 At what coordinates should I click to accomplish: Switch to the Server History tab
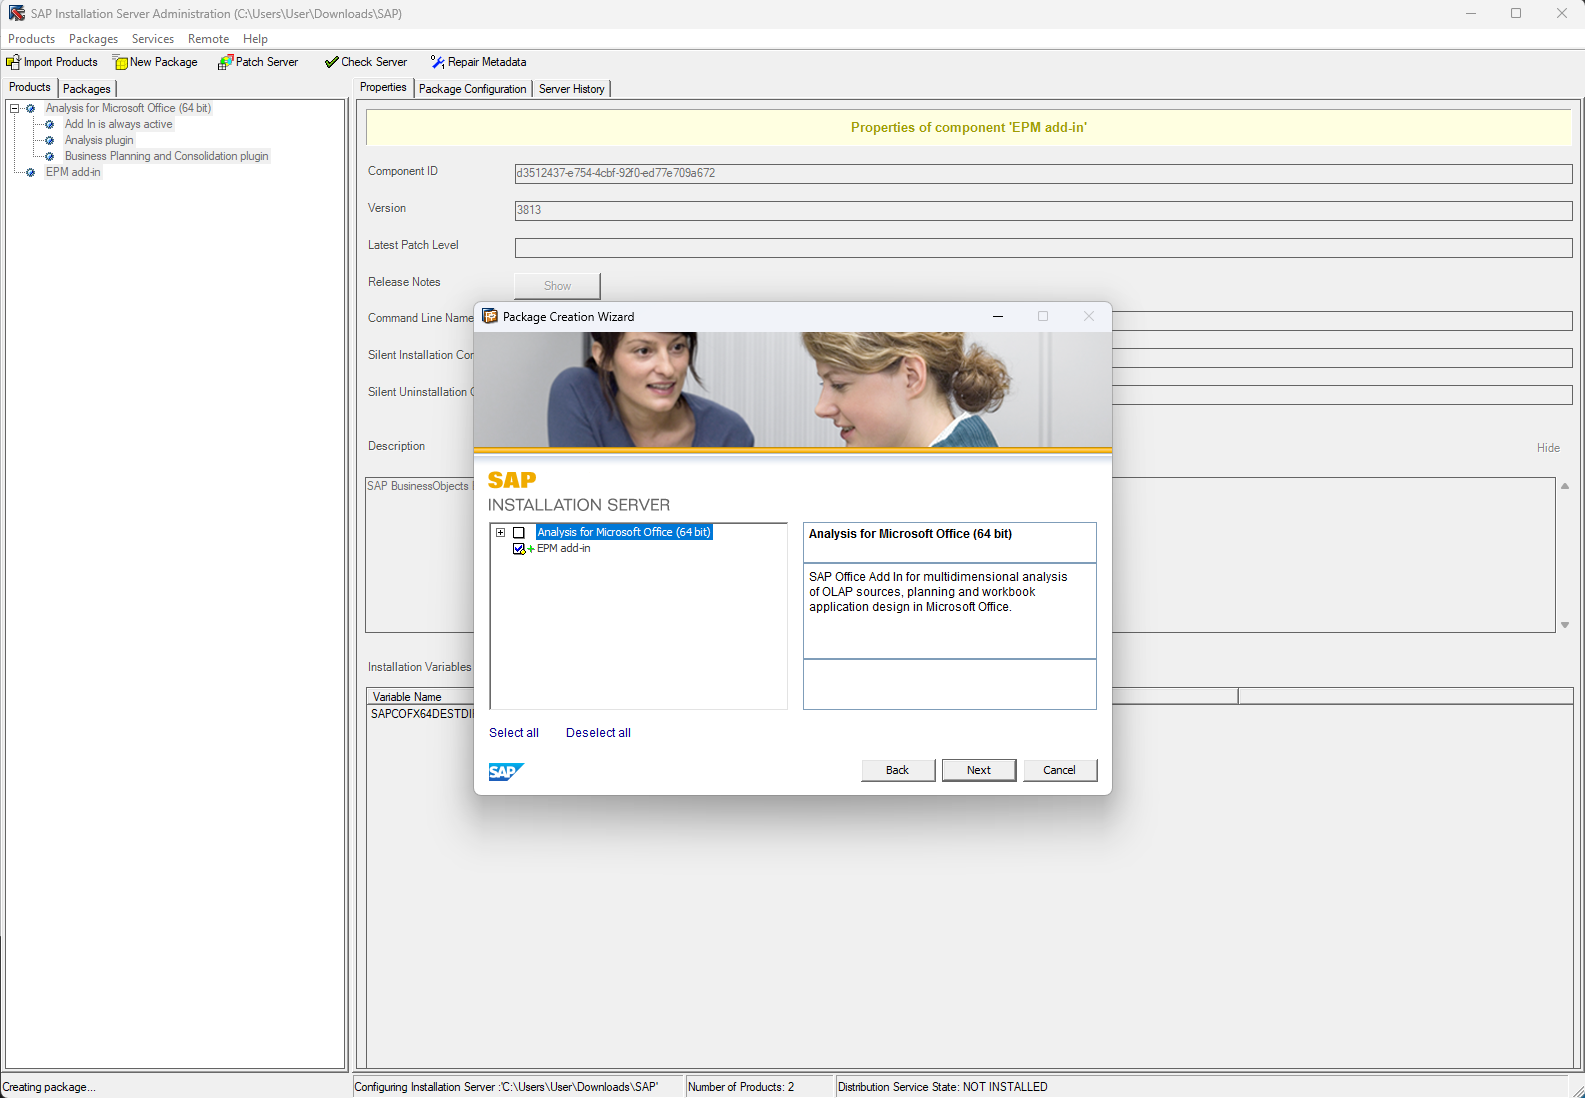click(x=571, y=89)
